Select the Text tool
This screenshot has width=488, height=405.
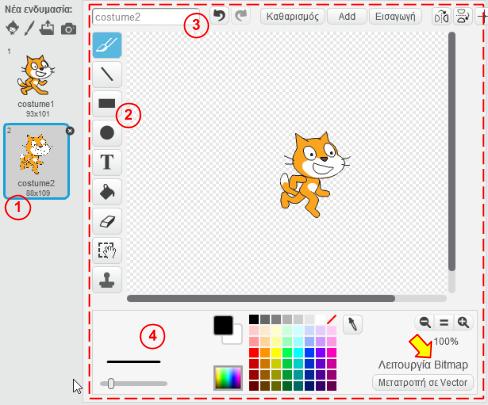[107, 162]
